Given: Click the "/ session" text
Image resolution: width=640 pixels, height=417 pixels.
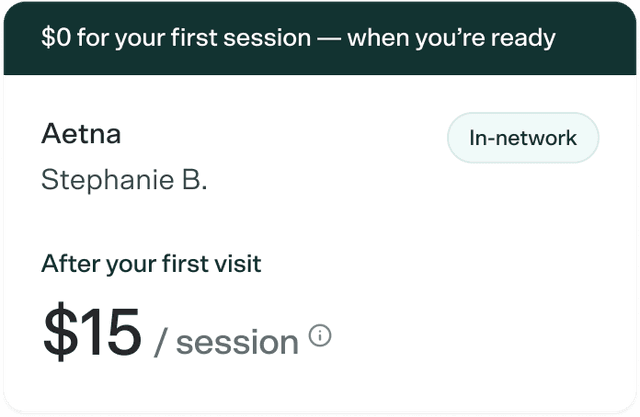Looking at the screenshot, I should 227,342.
